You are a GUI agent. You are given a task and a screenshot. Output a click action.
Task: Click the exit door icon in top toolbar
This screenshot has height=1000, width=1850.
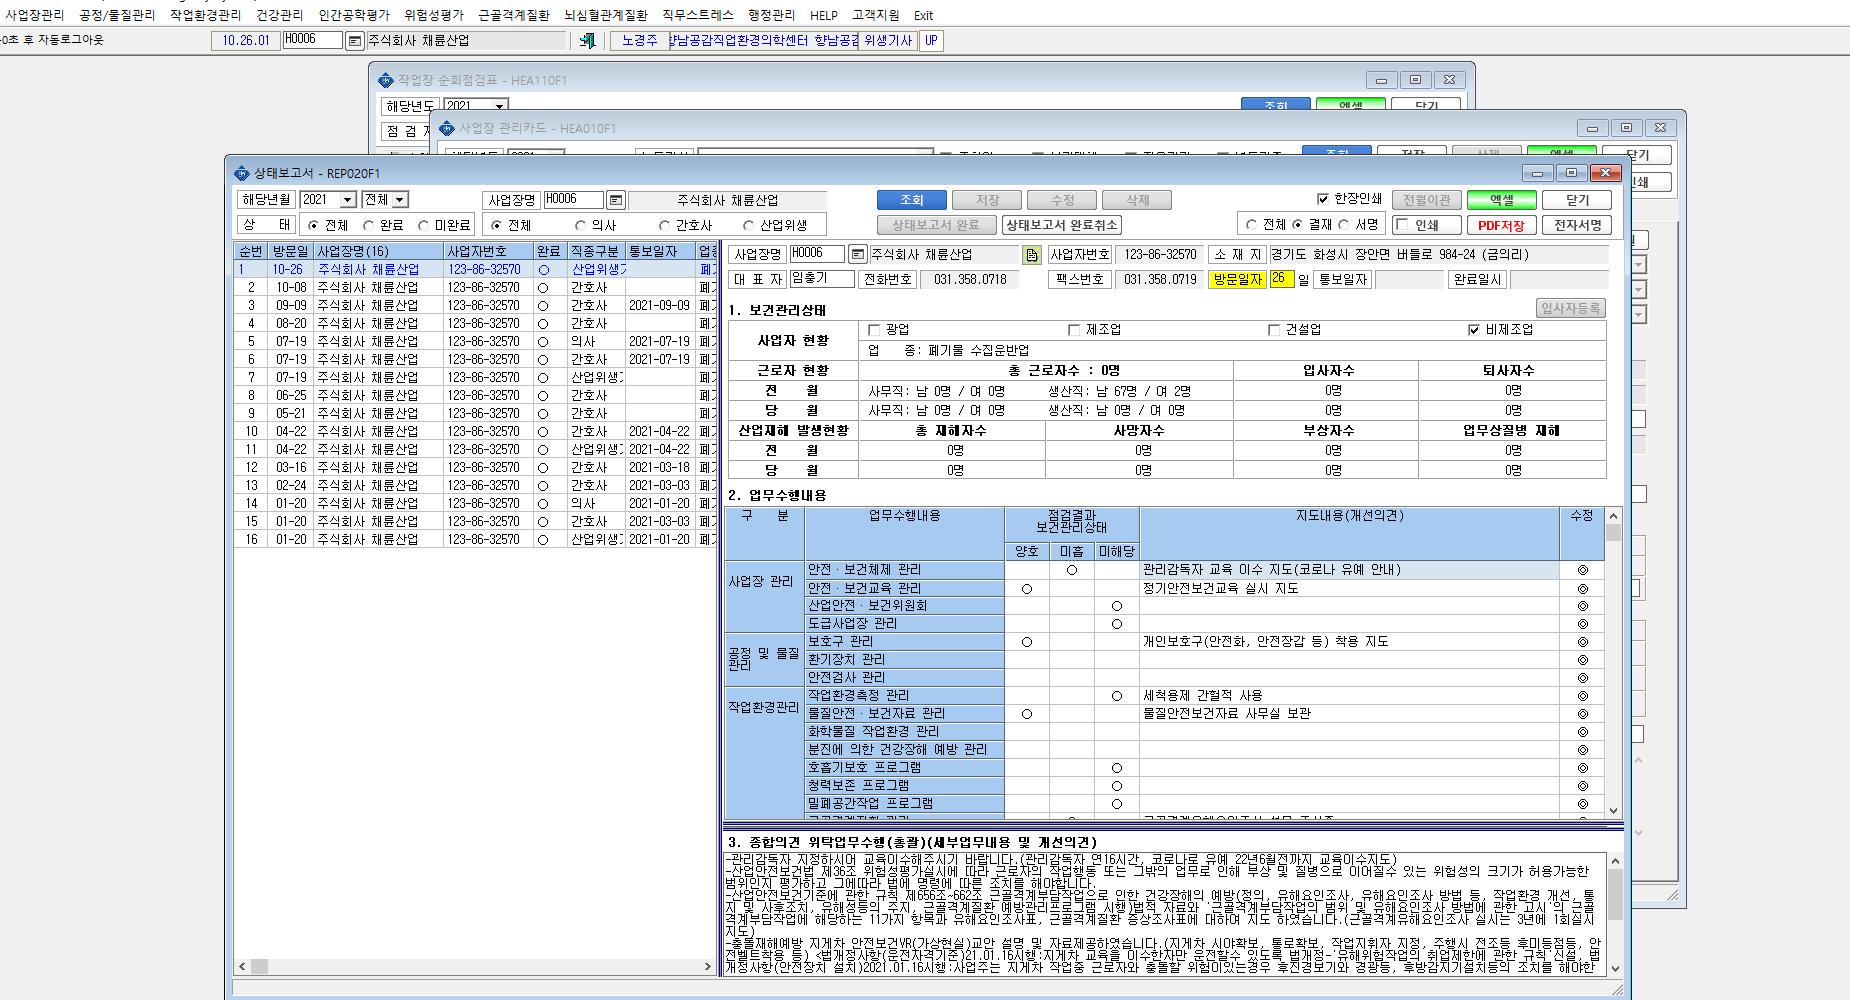point(587,40)
